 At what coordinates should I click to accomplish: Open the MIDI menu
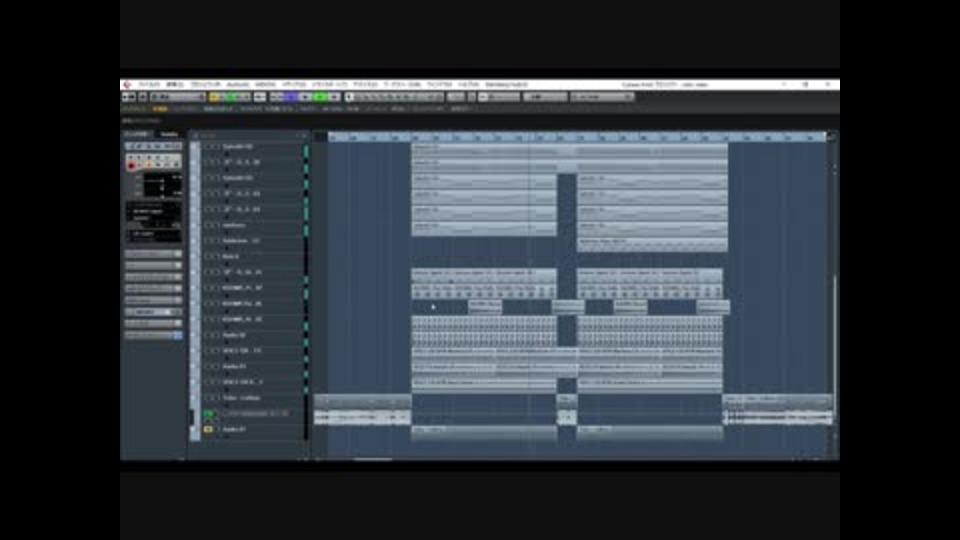(265, 84)
